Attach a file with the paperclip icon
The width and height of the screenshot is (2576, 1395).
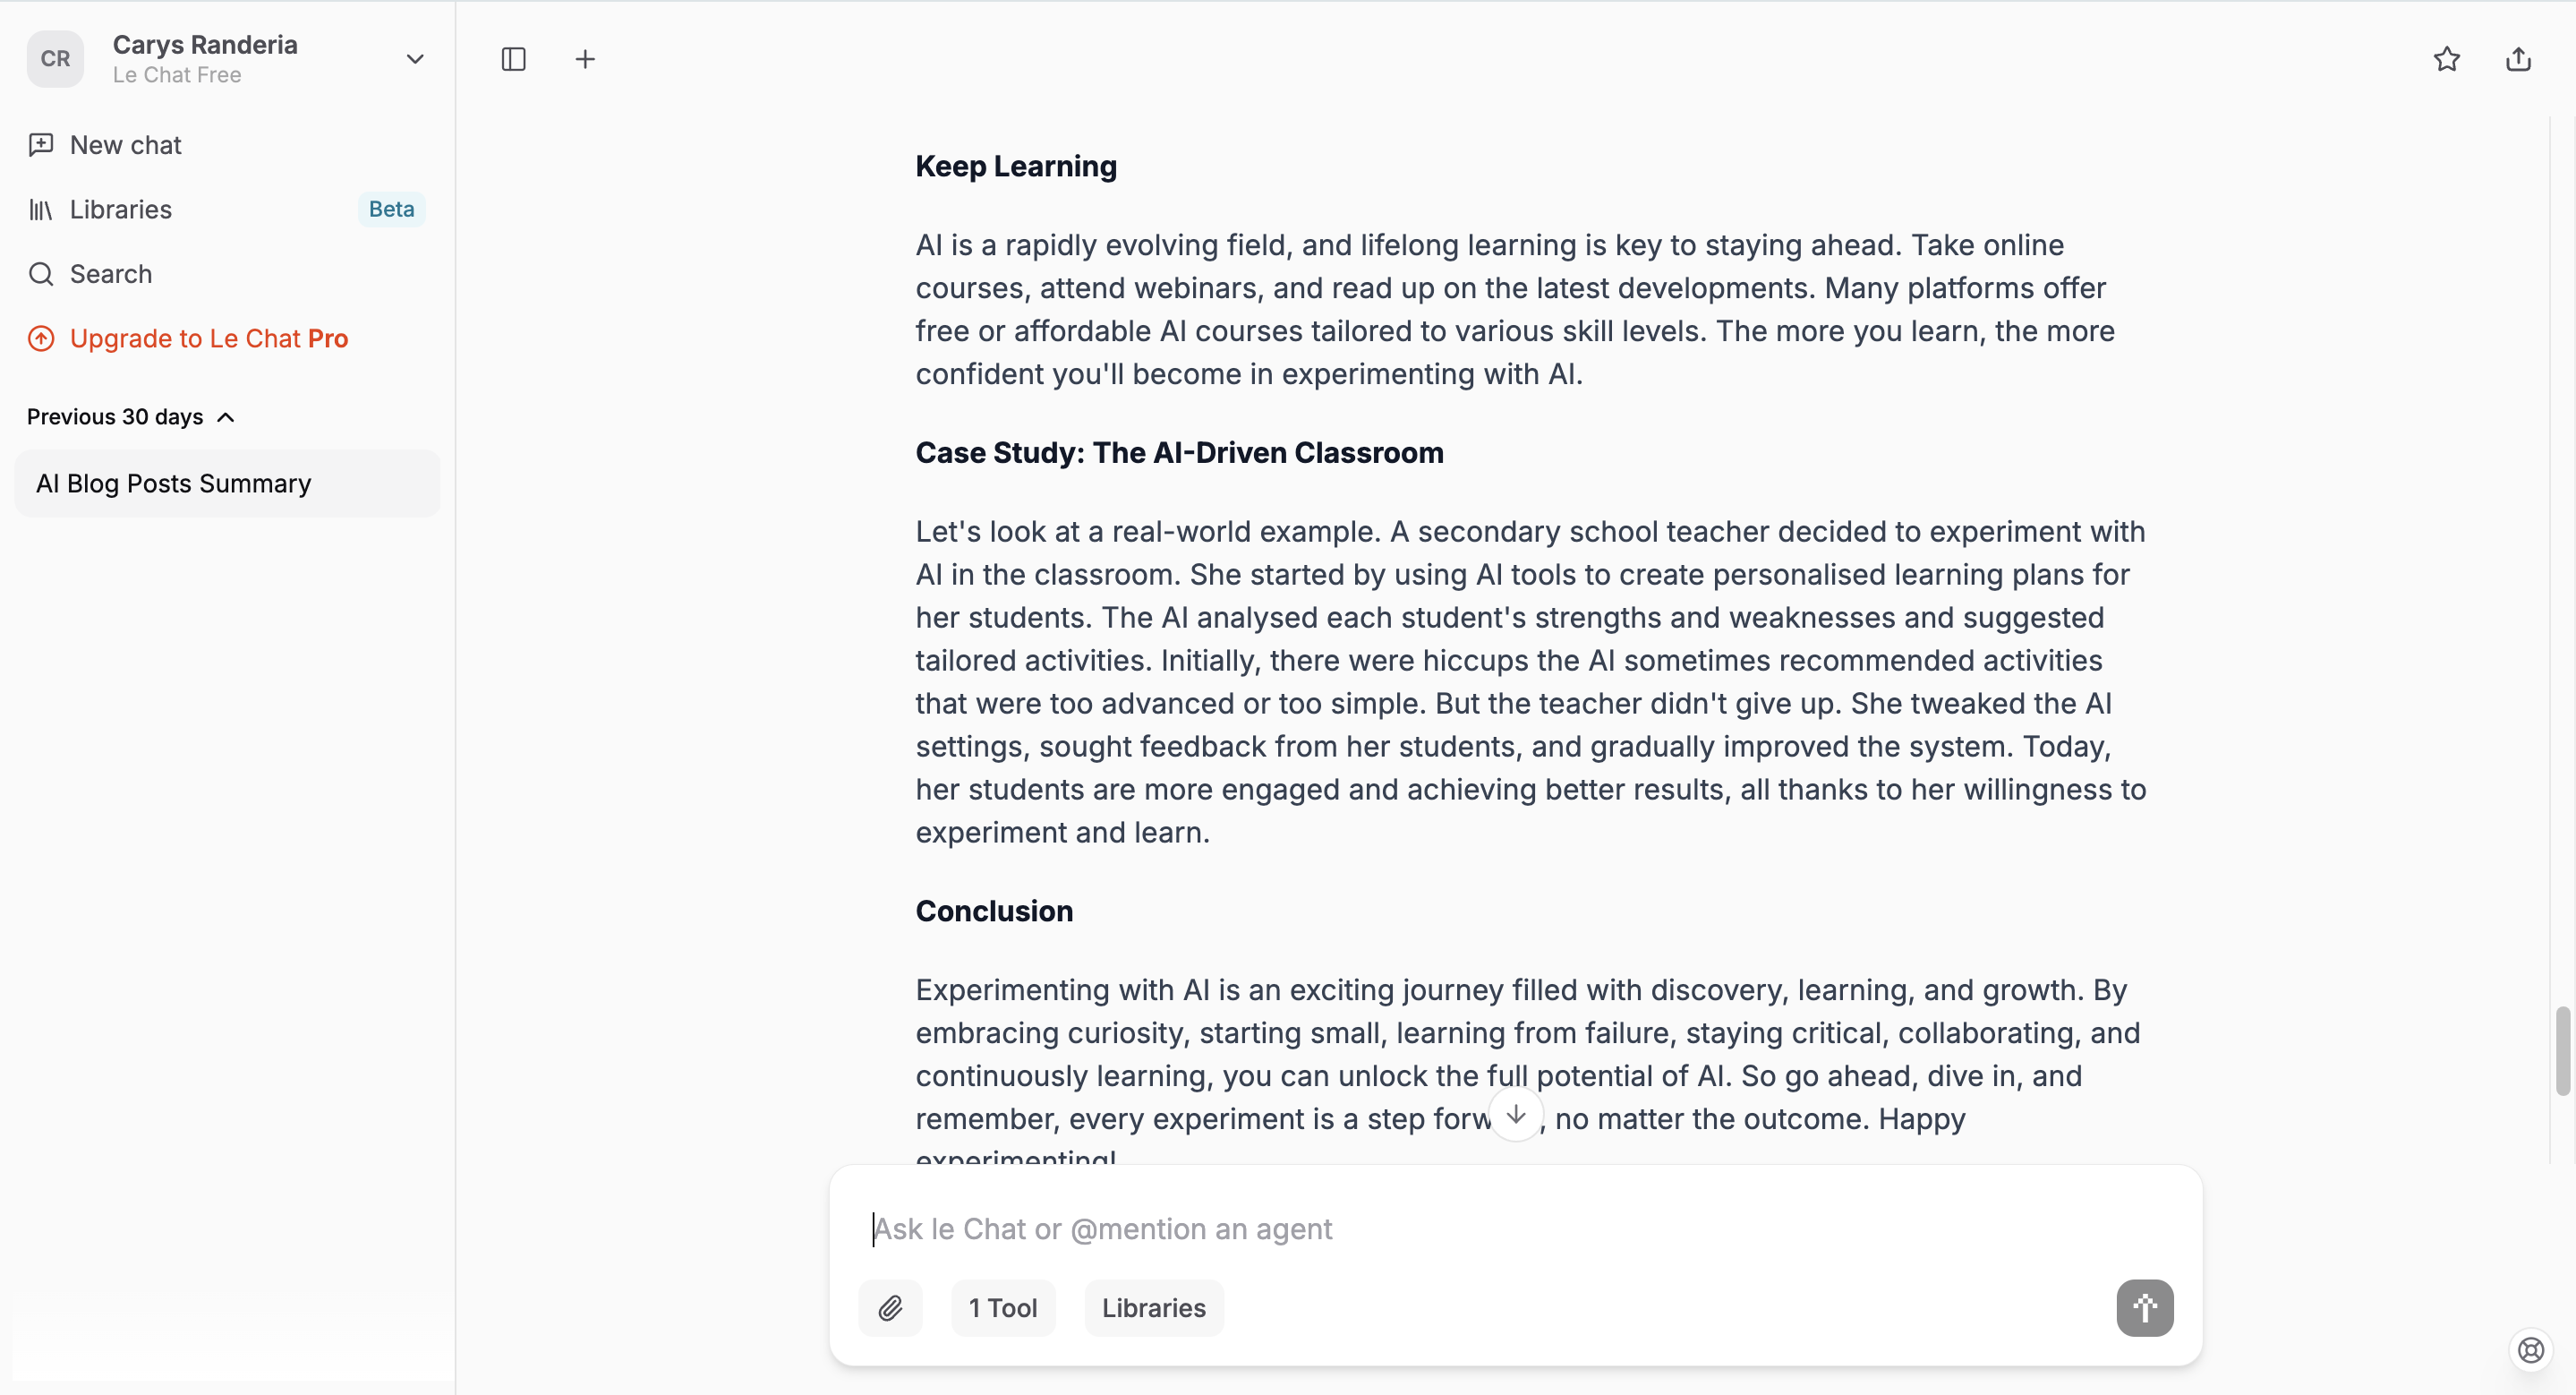click(891, 1307)
